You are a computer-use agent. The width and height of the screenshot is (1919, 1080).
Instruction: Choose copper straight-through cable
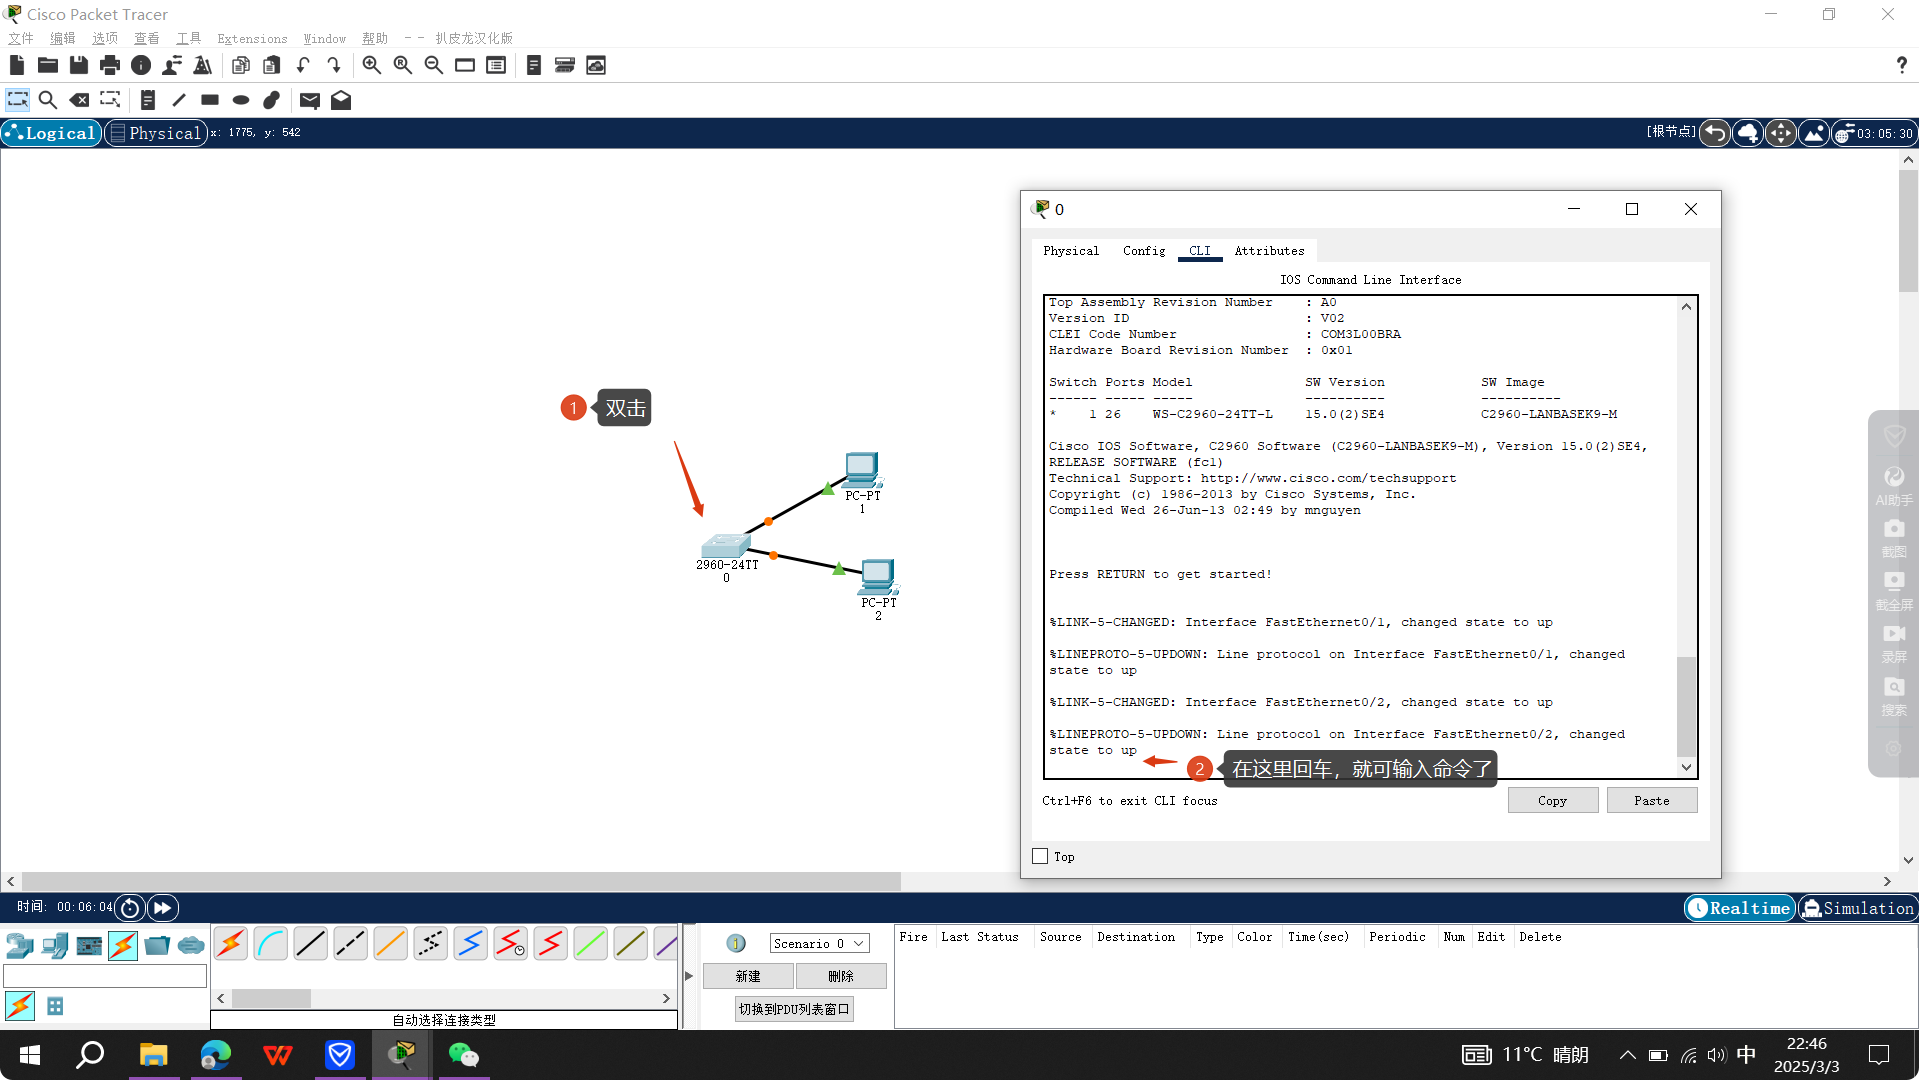click(x=311, y=944)
